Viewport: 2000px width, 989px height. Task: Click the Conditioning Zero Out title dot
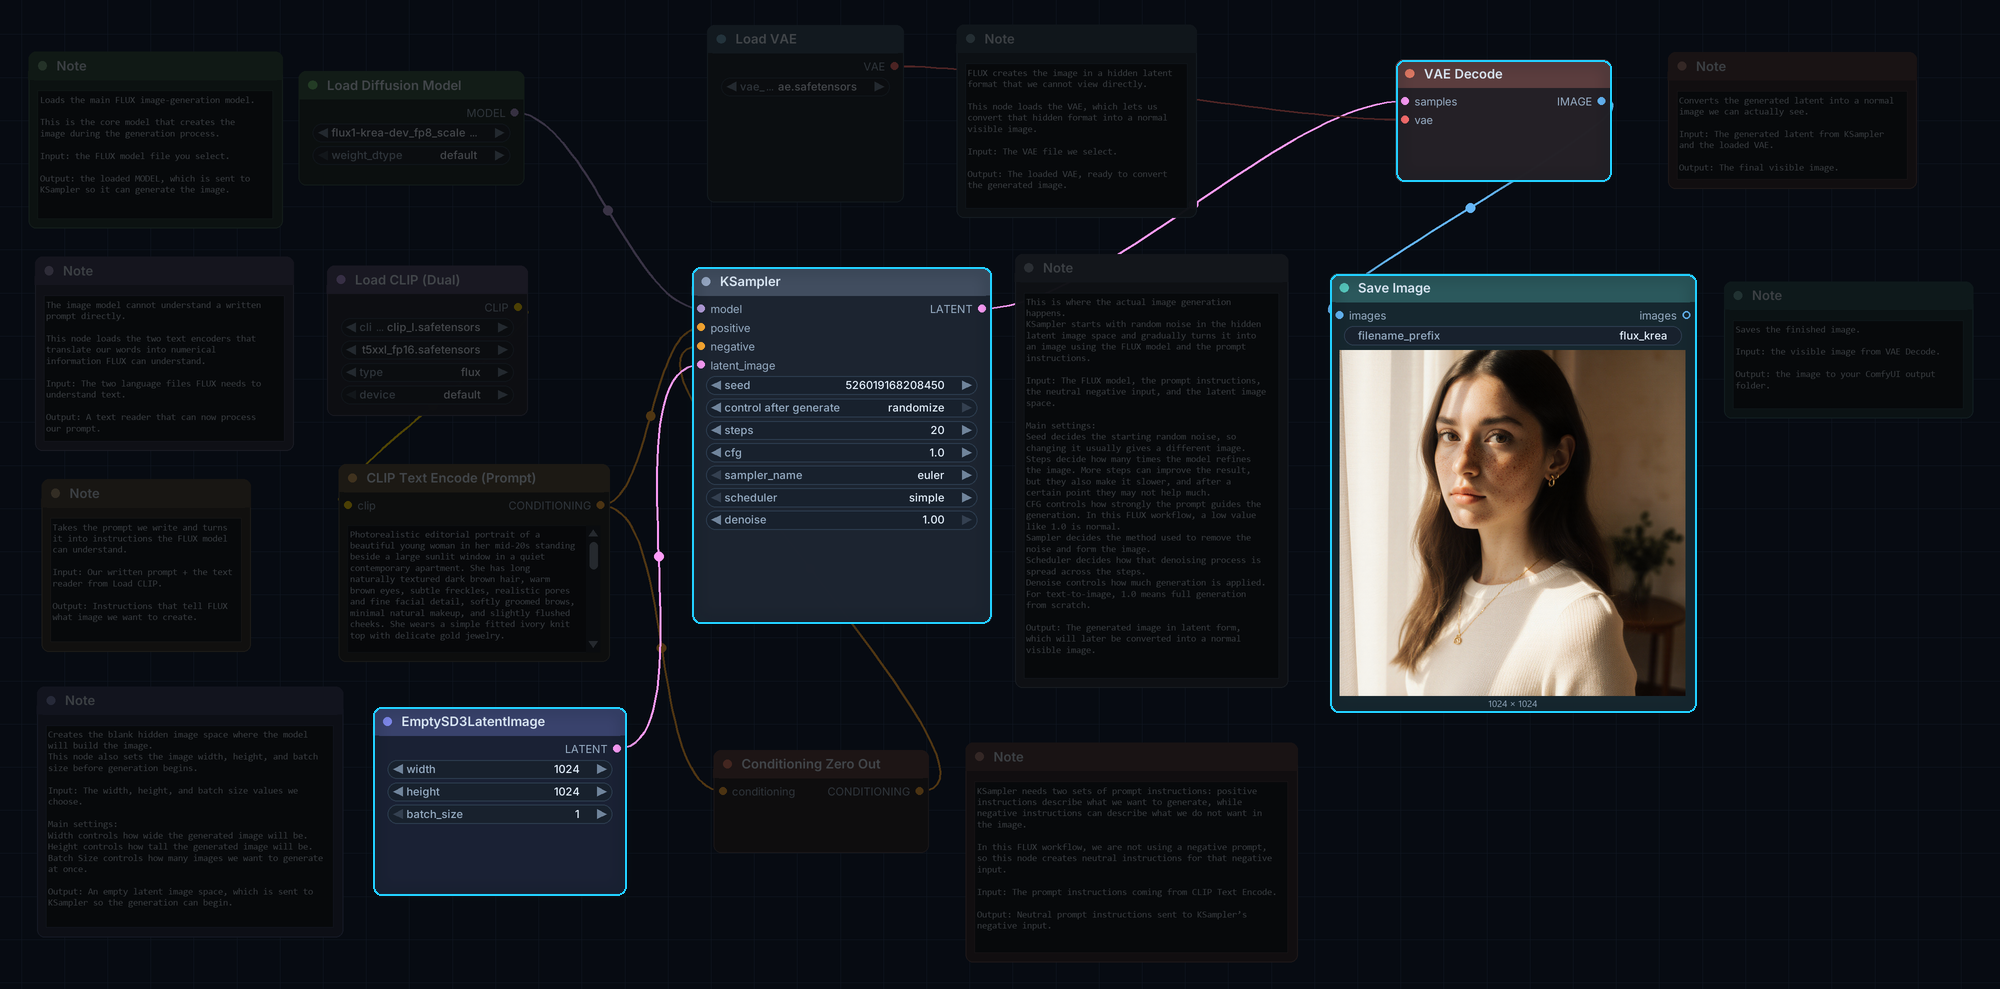click(x=728, y=764)
